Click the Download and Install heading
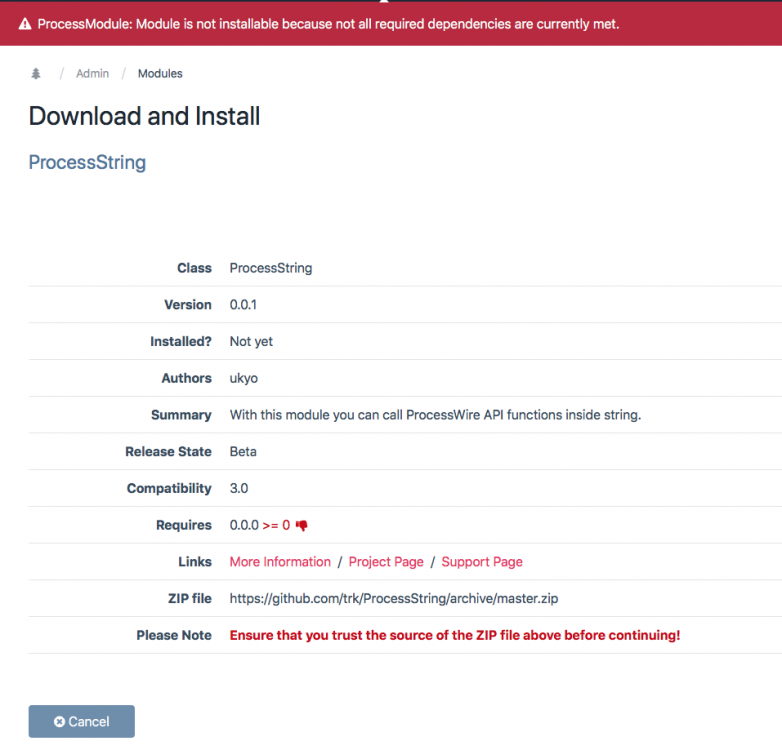The width and height of the screenshot is (782, 750). click(x=144, y=116)
